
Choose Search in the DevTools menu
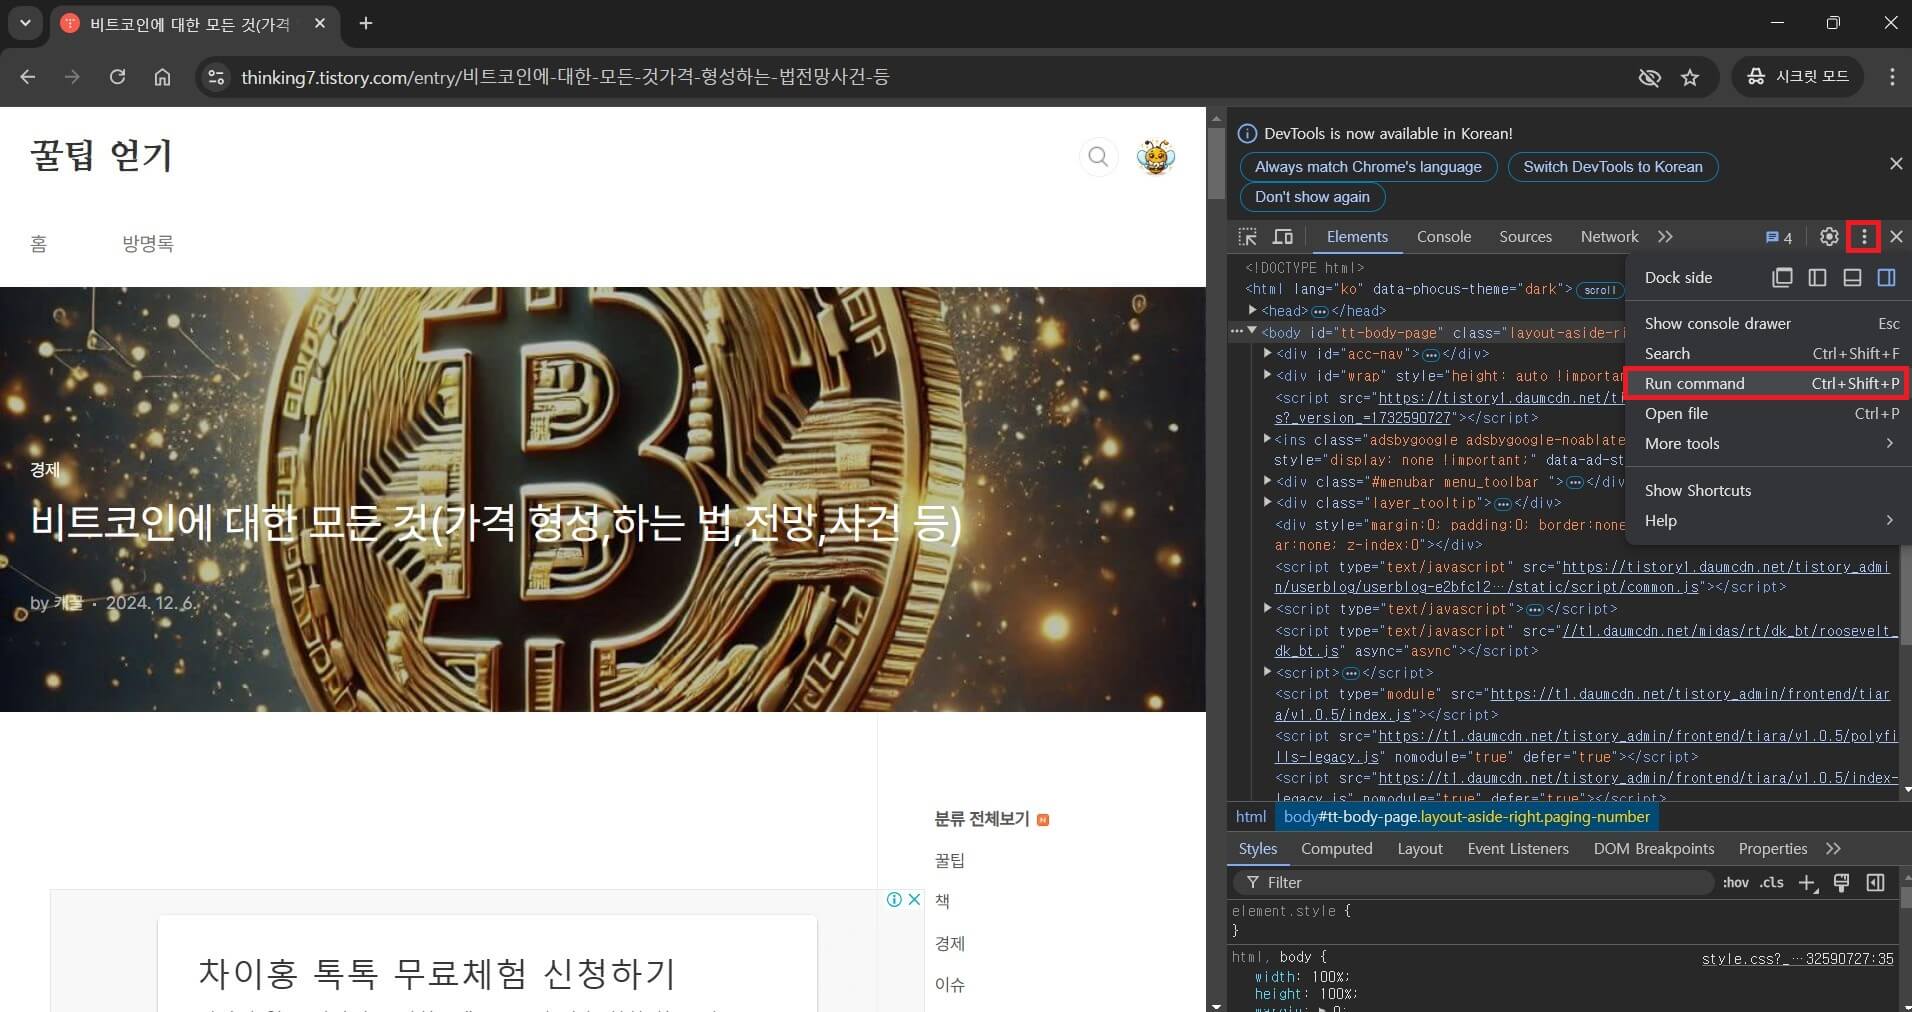1768,354
